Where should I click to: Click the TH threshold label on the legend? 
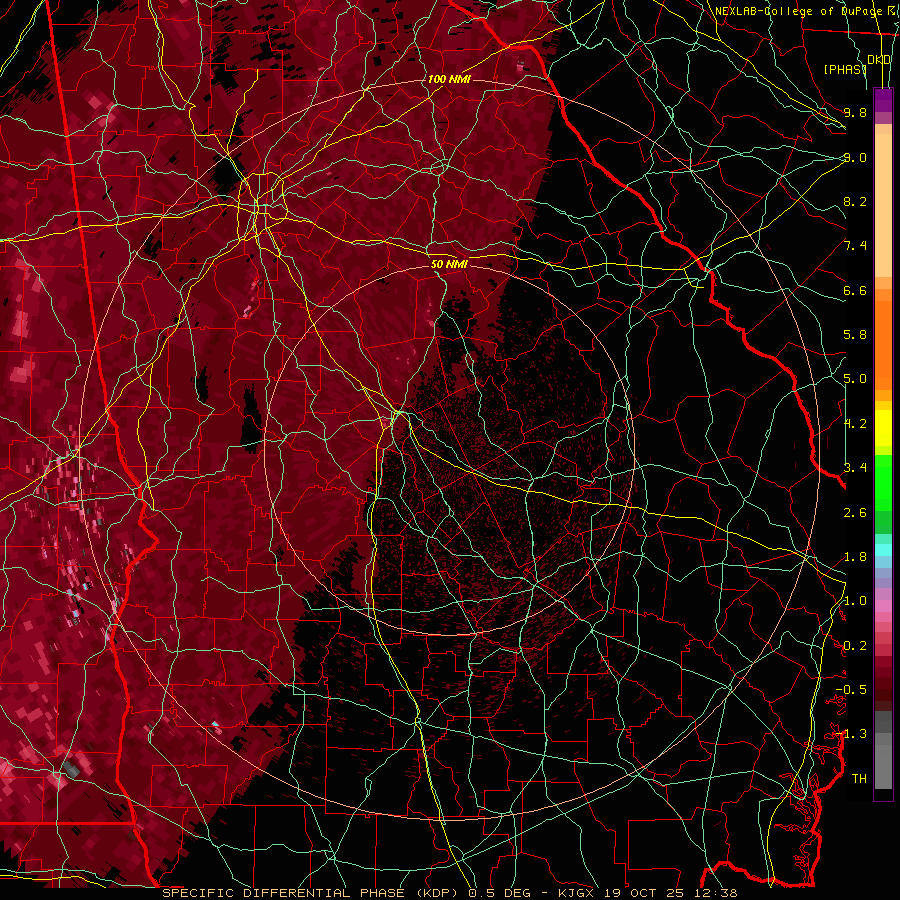pyautogui.click(x=859, y=779)
